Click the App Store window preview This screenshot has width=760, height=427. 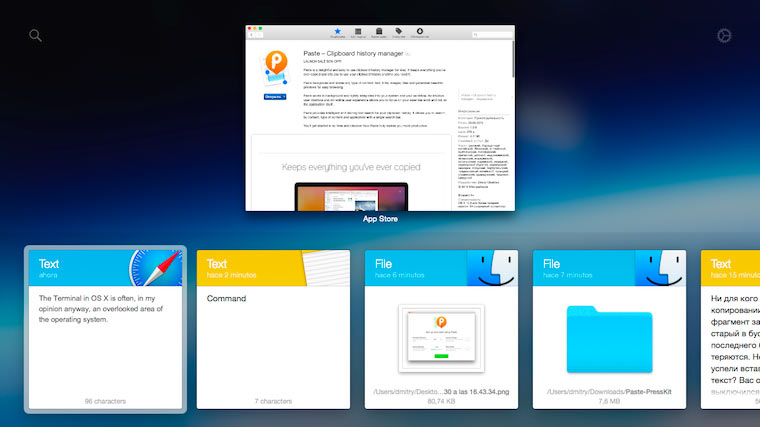380,118
